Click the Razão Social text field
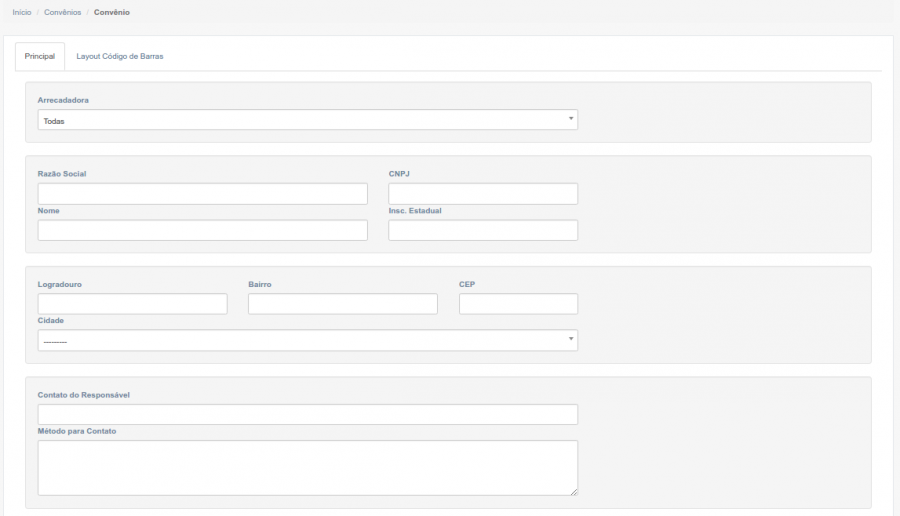 (202, 194)
